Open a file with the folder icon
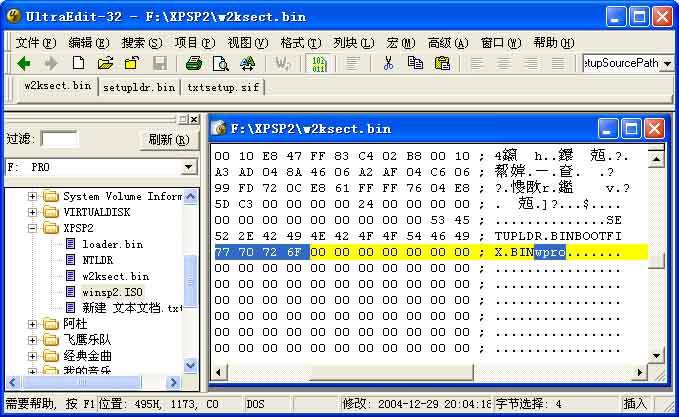 point(105,64)
